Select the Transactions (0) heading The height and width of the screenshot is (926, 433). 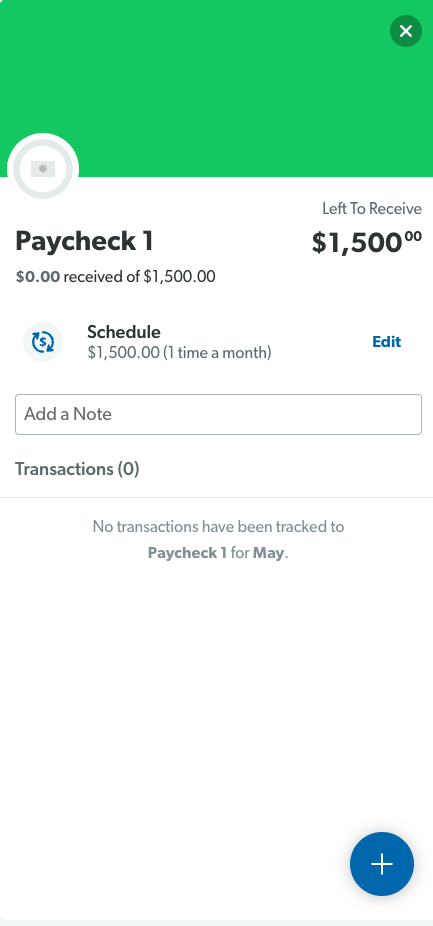(x=77, y=469)
